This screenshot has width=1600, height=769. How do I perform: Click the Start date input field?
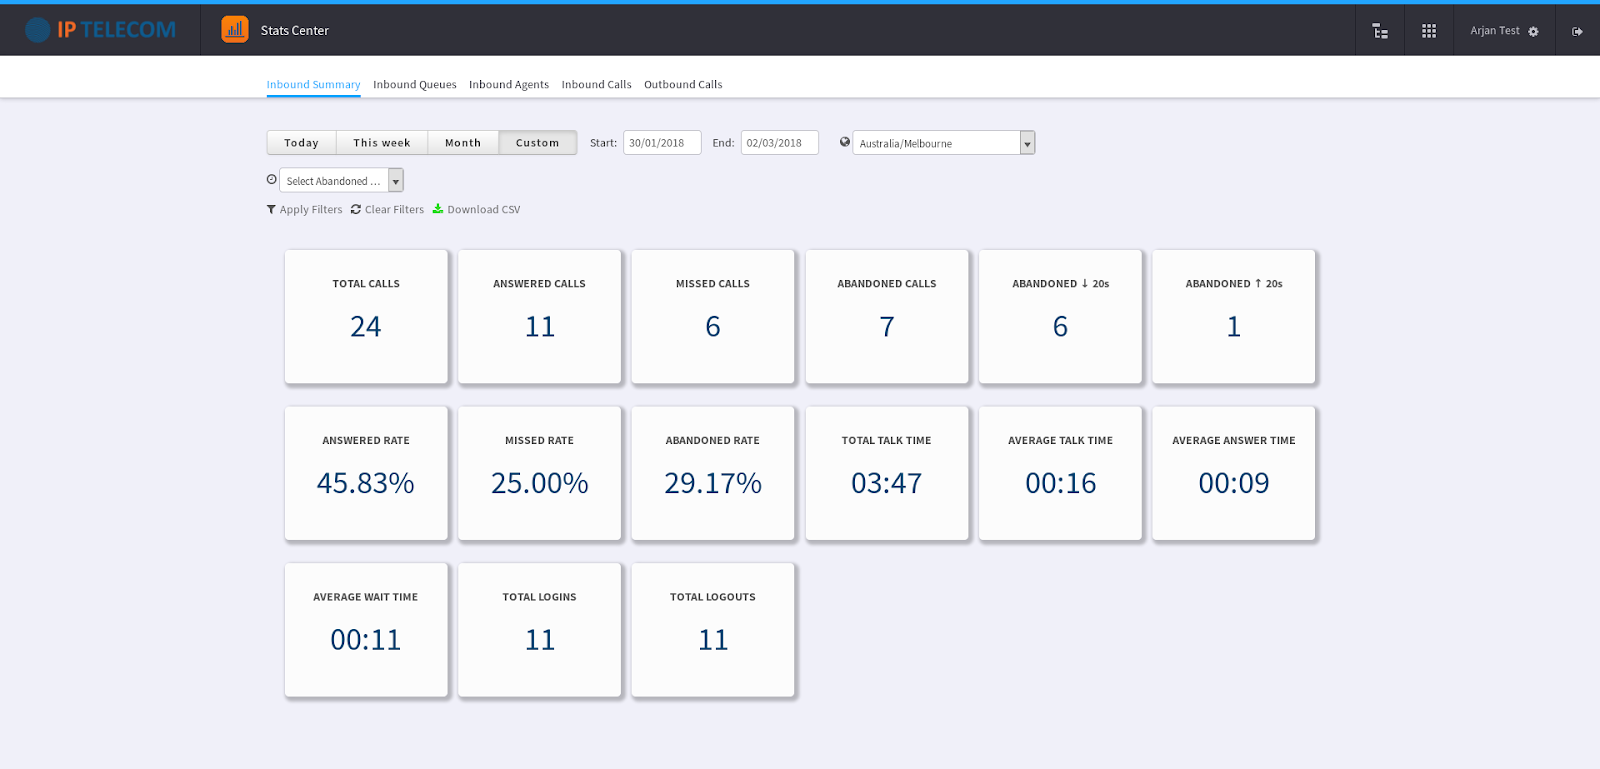tap(661, 143)
